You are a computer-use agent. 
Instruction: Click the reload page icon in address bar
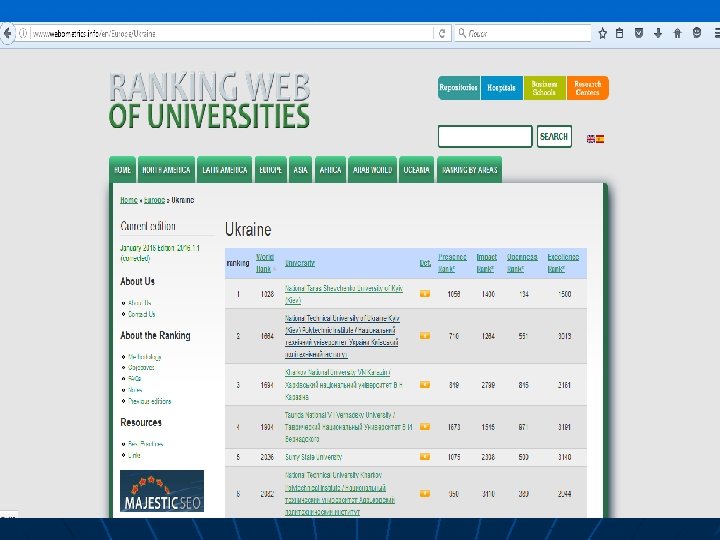(x=442, y=34)
